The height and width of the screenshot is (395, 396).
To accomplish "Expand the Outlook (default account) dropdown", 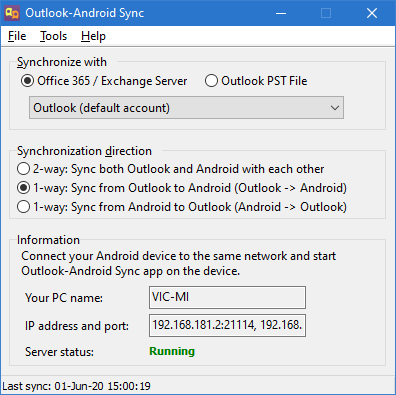I will [186, 108].
